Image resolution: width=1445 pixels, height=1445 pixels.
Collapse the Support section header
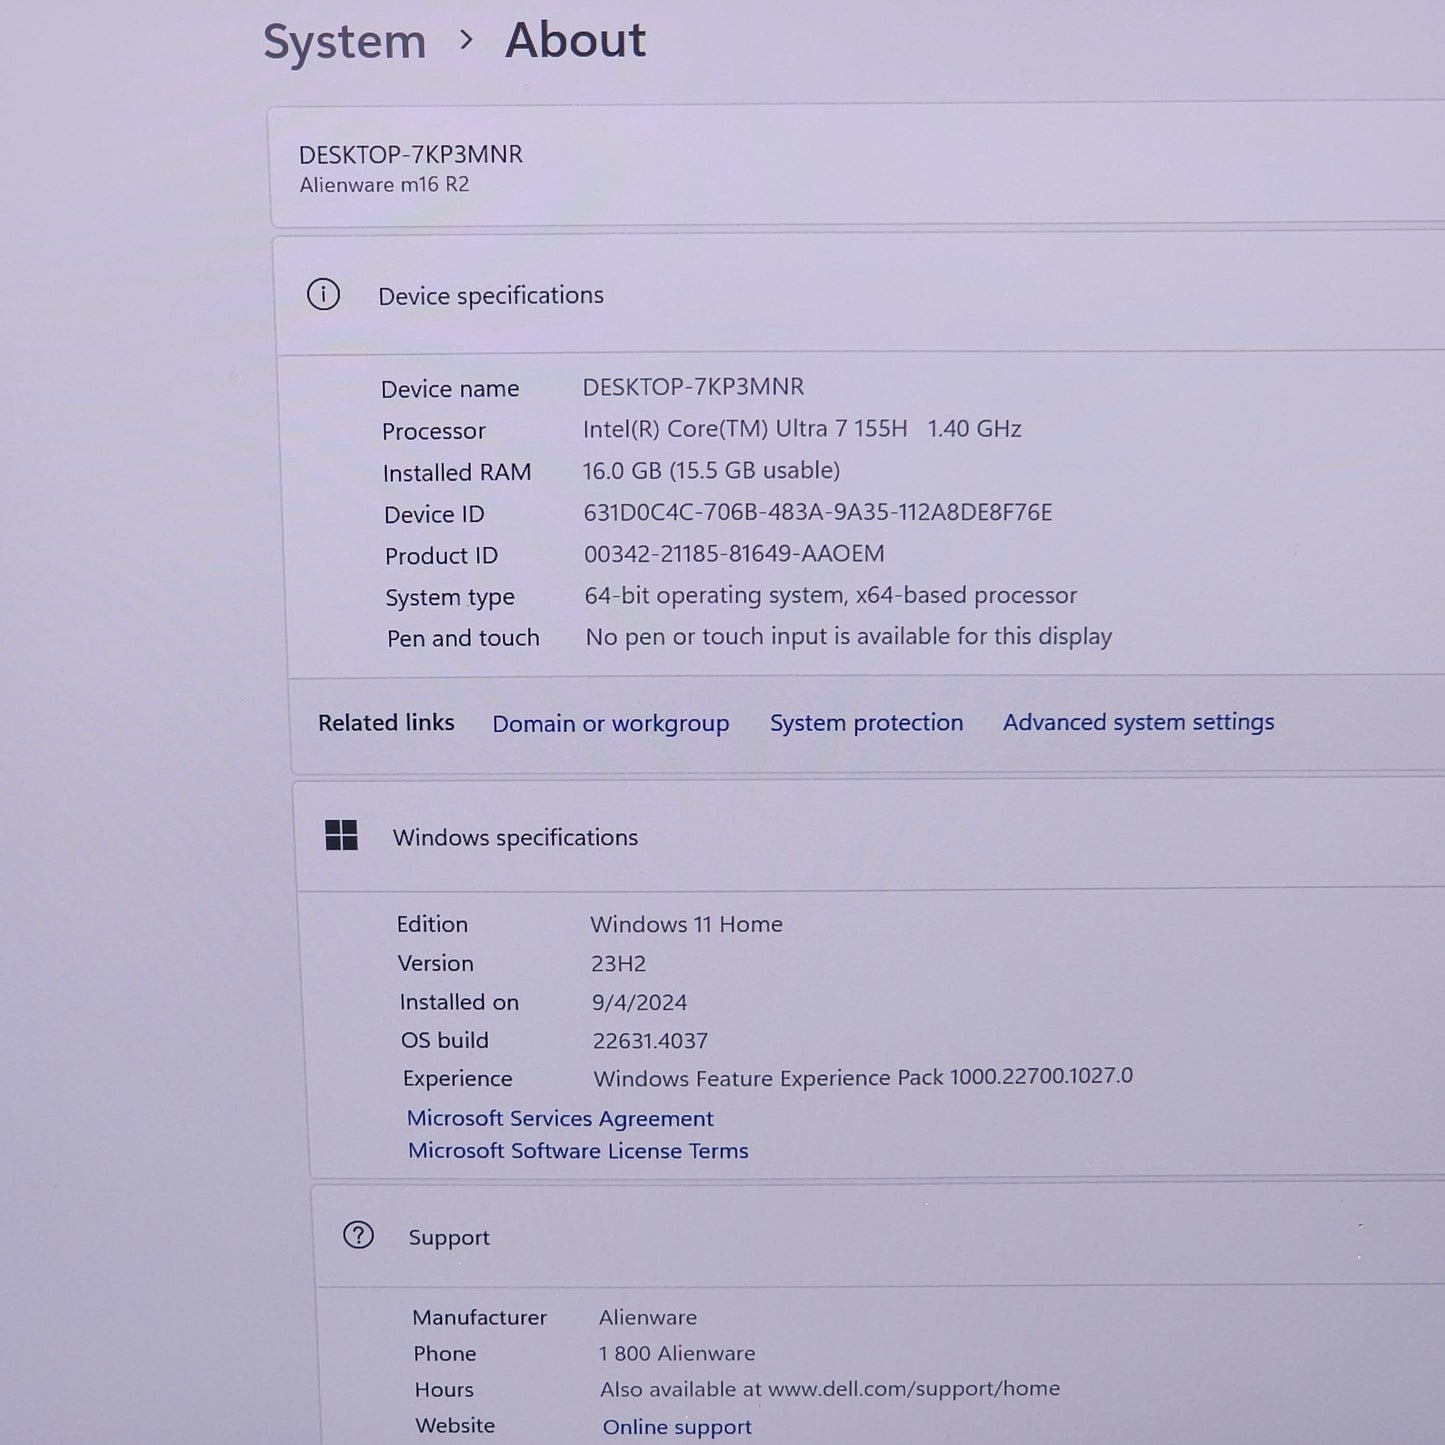pyautogui.click(x=880, y=1236)
